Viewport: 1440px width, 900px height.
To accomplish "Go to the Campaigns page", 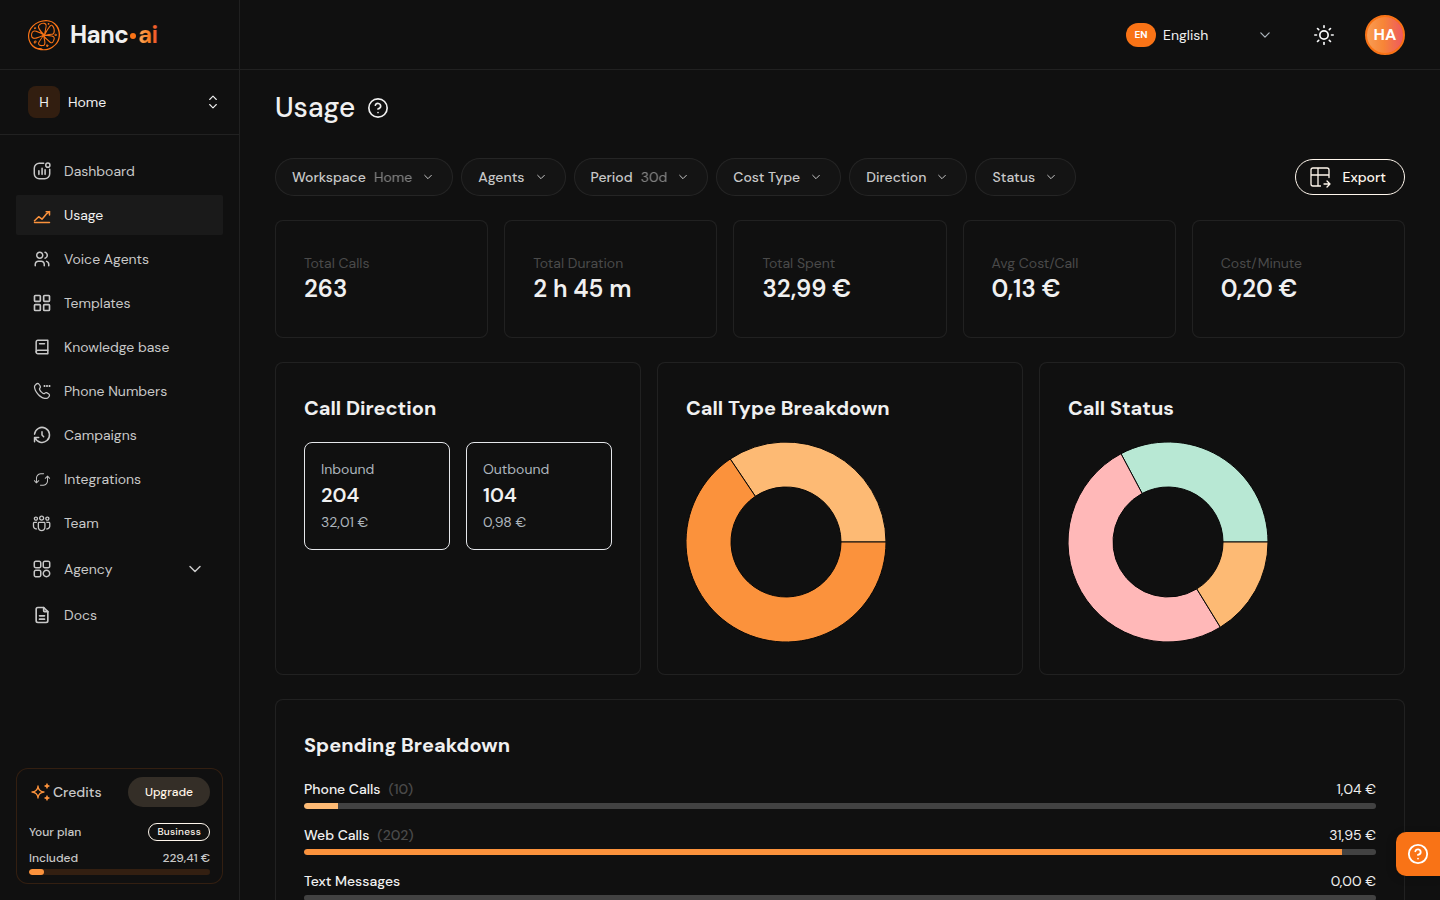I will (99, 434).
